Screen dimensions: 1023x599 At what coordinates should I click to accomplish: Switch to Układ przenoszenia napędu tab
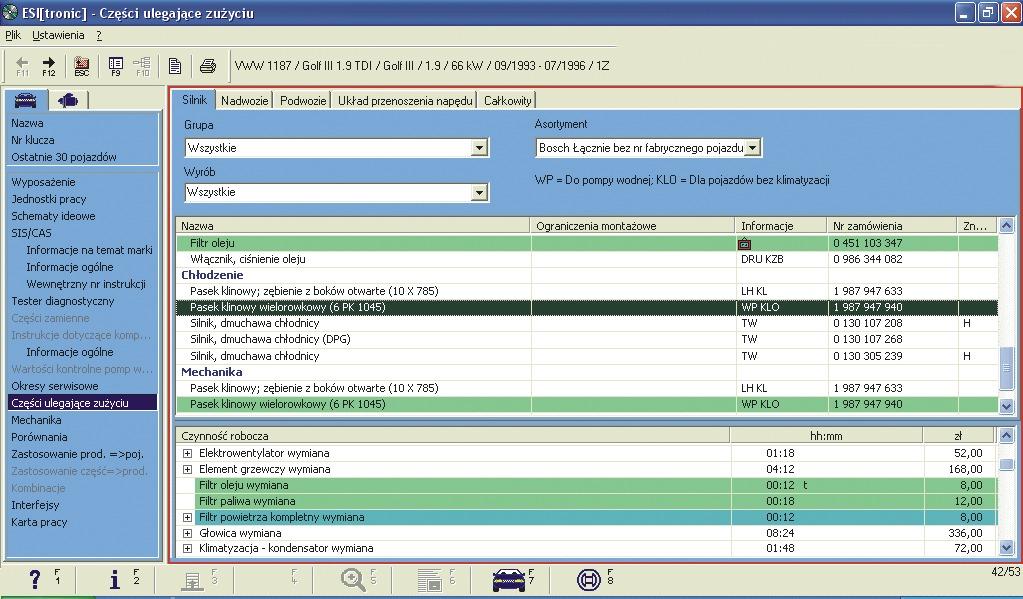[x=405, y=100]
